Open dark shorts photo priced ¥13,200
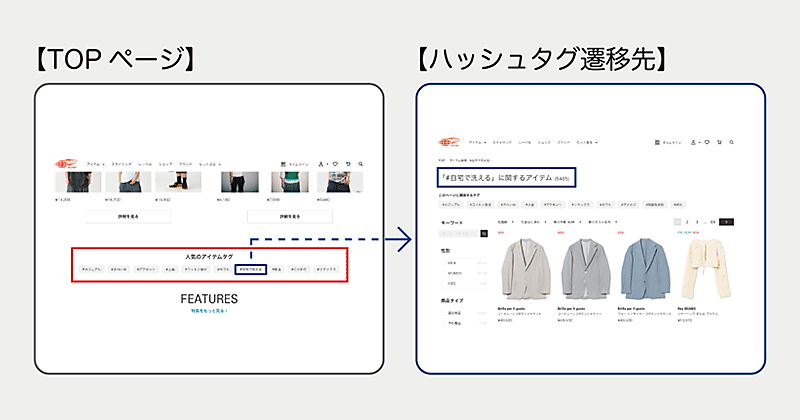 point(78,182)
